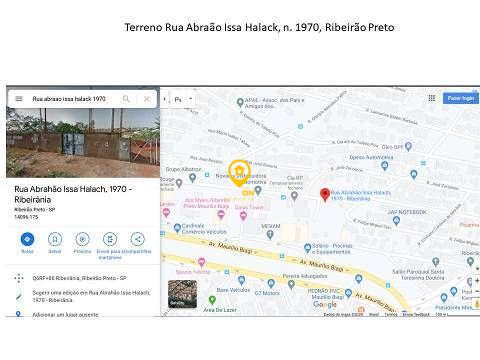Open the language dropdown on map
480x360 pixels.
183,99
